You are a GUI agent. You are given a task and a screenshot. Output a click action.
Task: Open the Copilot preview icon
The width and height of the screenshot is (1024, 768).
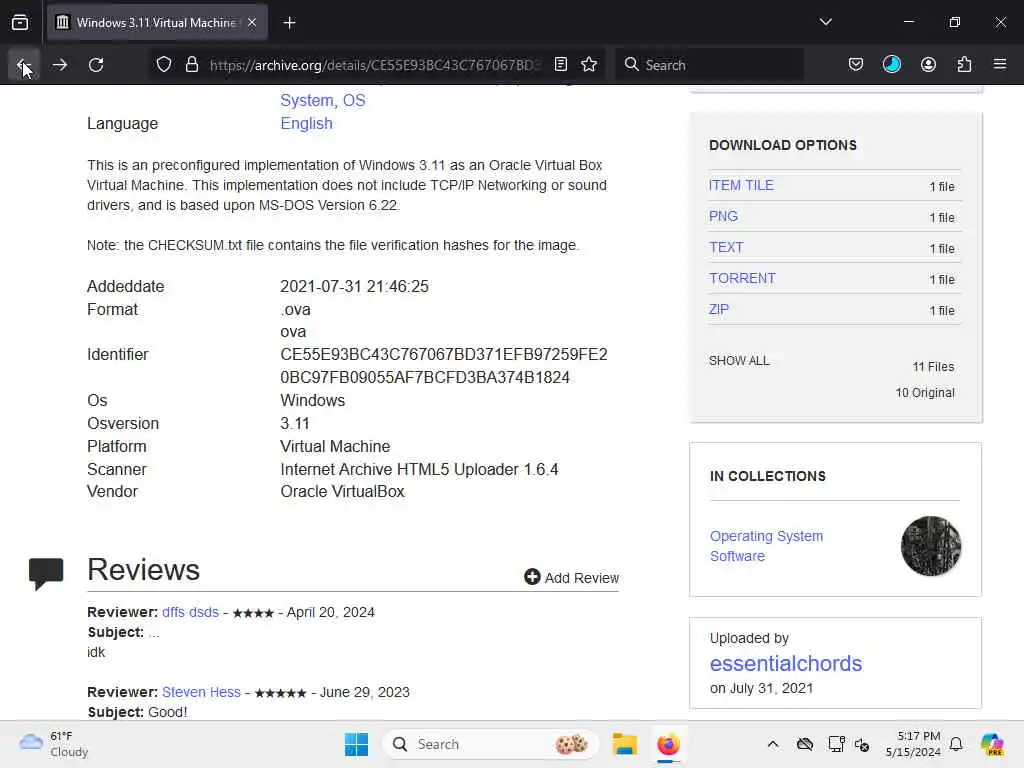(x=992, y=744)
